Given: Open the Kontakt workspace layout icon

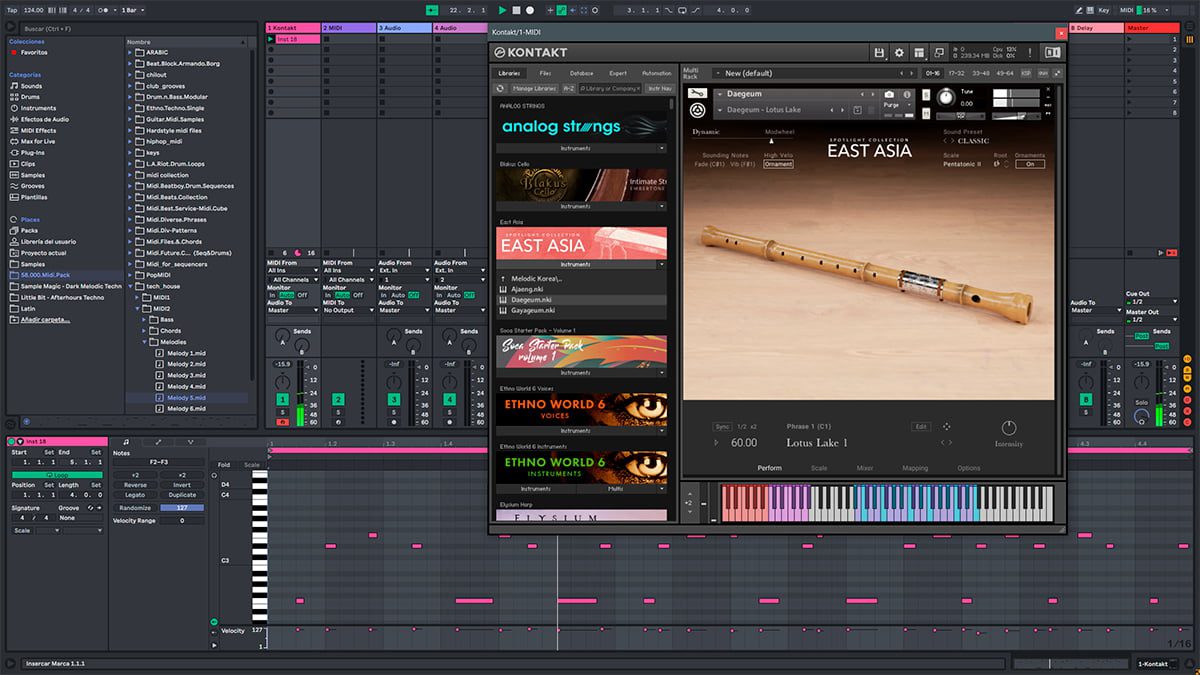Looking at the screenshot, I should [920, 52].
